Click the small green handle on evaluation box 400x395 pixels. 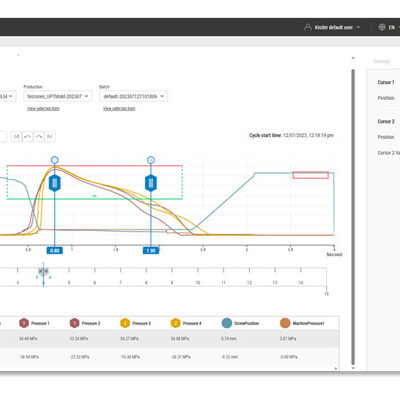click(95, 197)
